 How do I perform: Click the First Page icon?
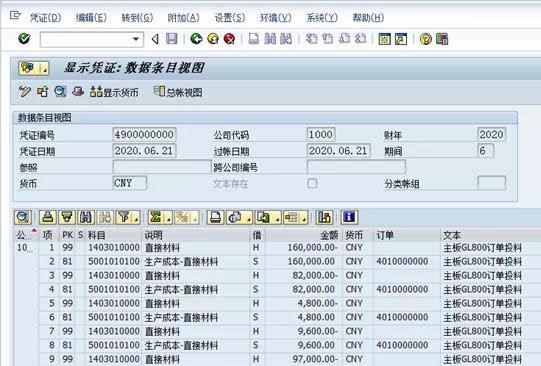(311, 39)
